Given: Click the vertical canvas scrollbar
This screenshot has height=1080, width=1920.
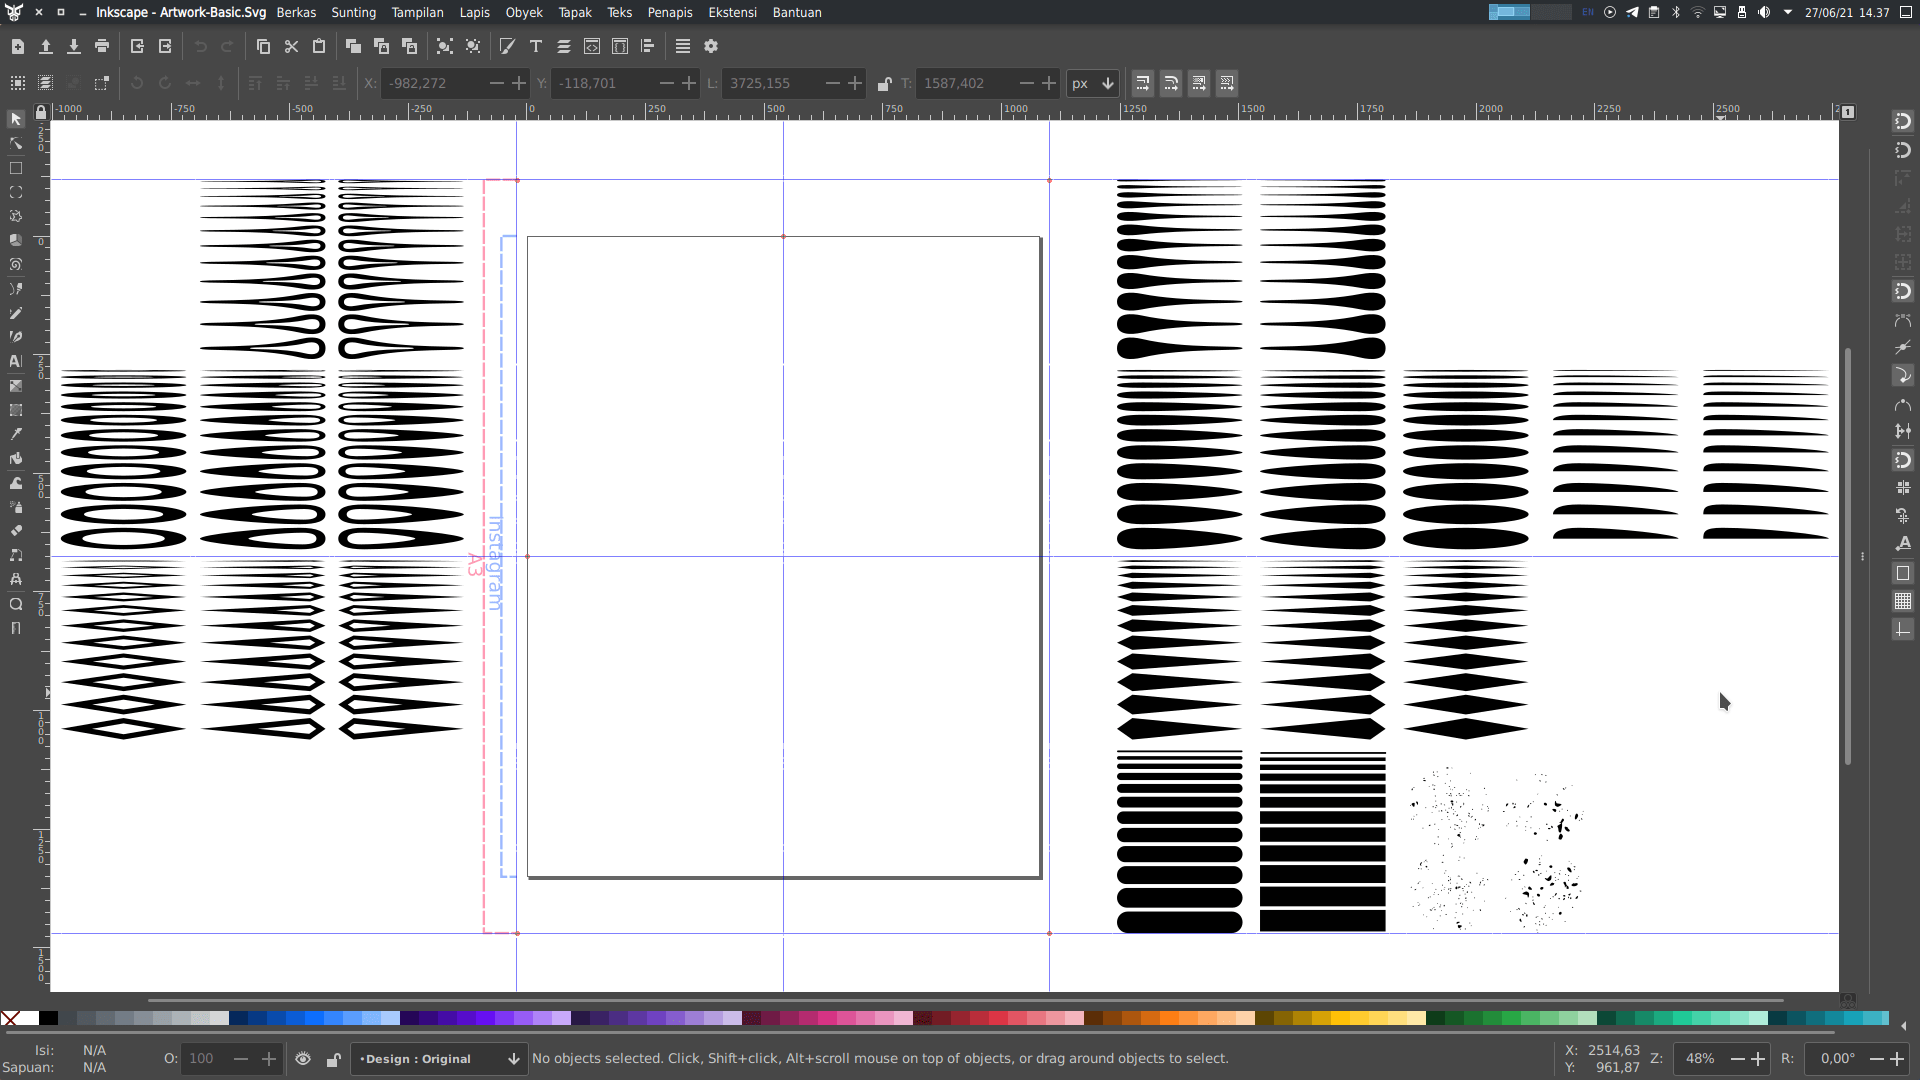Looking at the screenshot, I should click(1848, 556).
